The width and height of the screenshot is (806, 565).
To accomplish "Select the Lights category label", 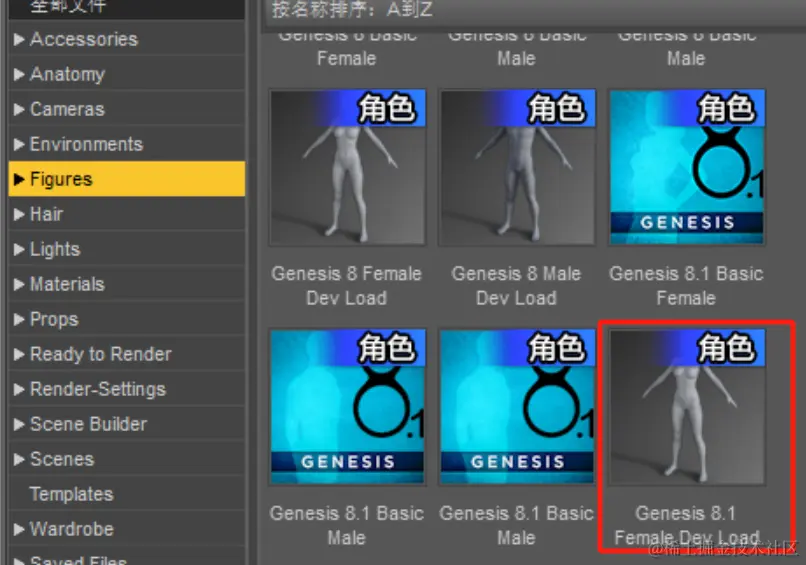I will (55, 249).
